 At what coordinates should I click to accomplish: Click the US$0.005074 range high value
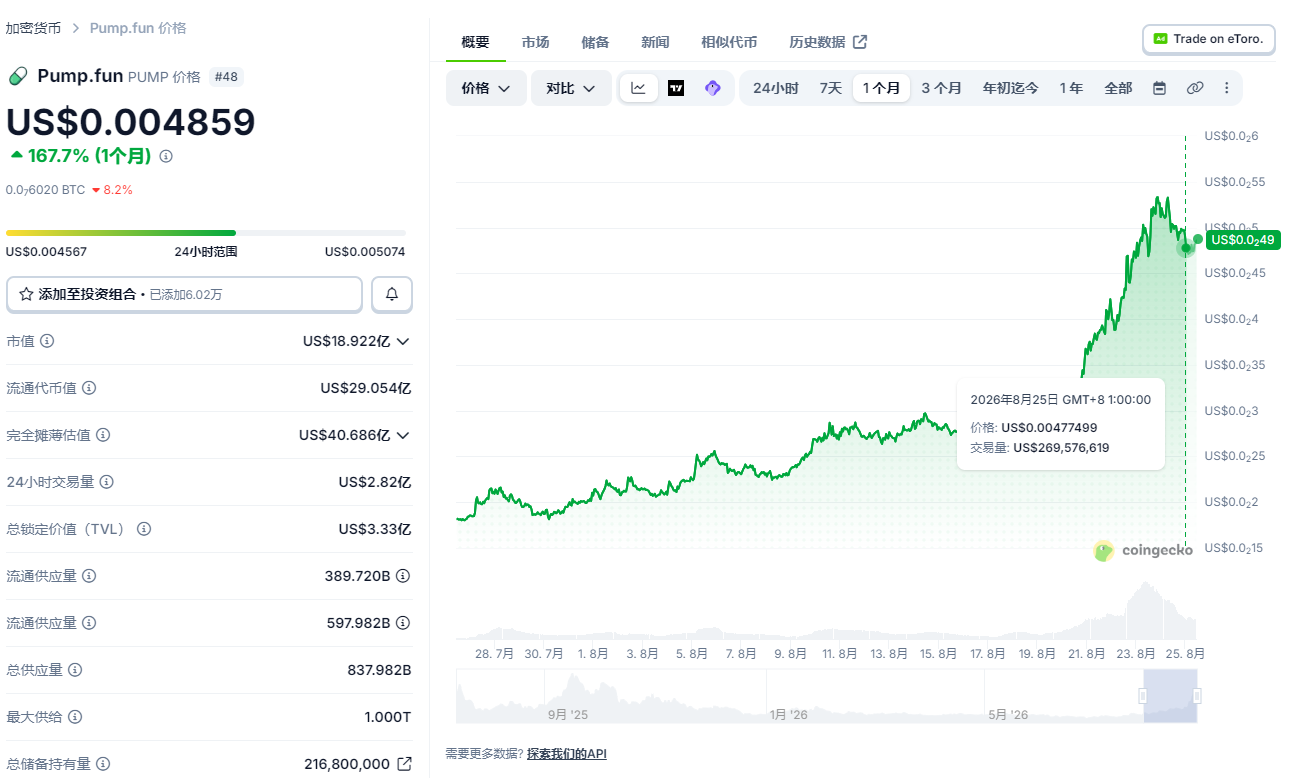pos(365,252)
